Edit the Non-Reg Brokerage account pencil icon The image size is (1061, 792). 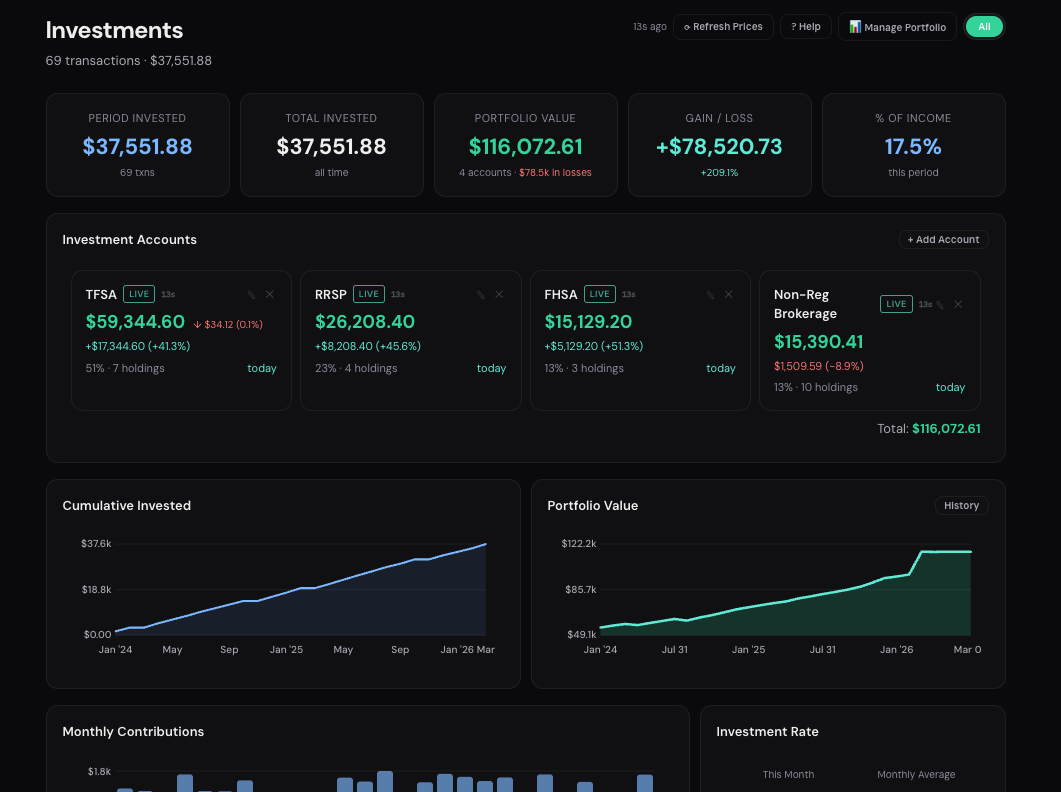pos(940,305)
